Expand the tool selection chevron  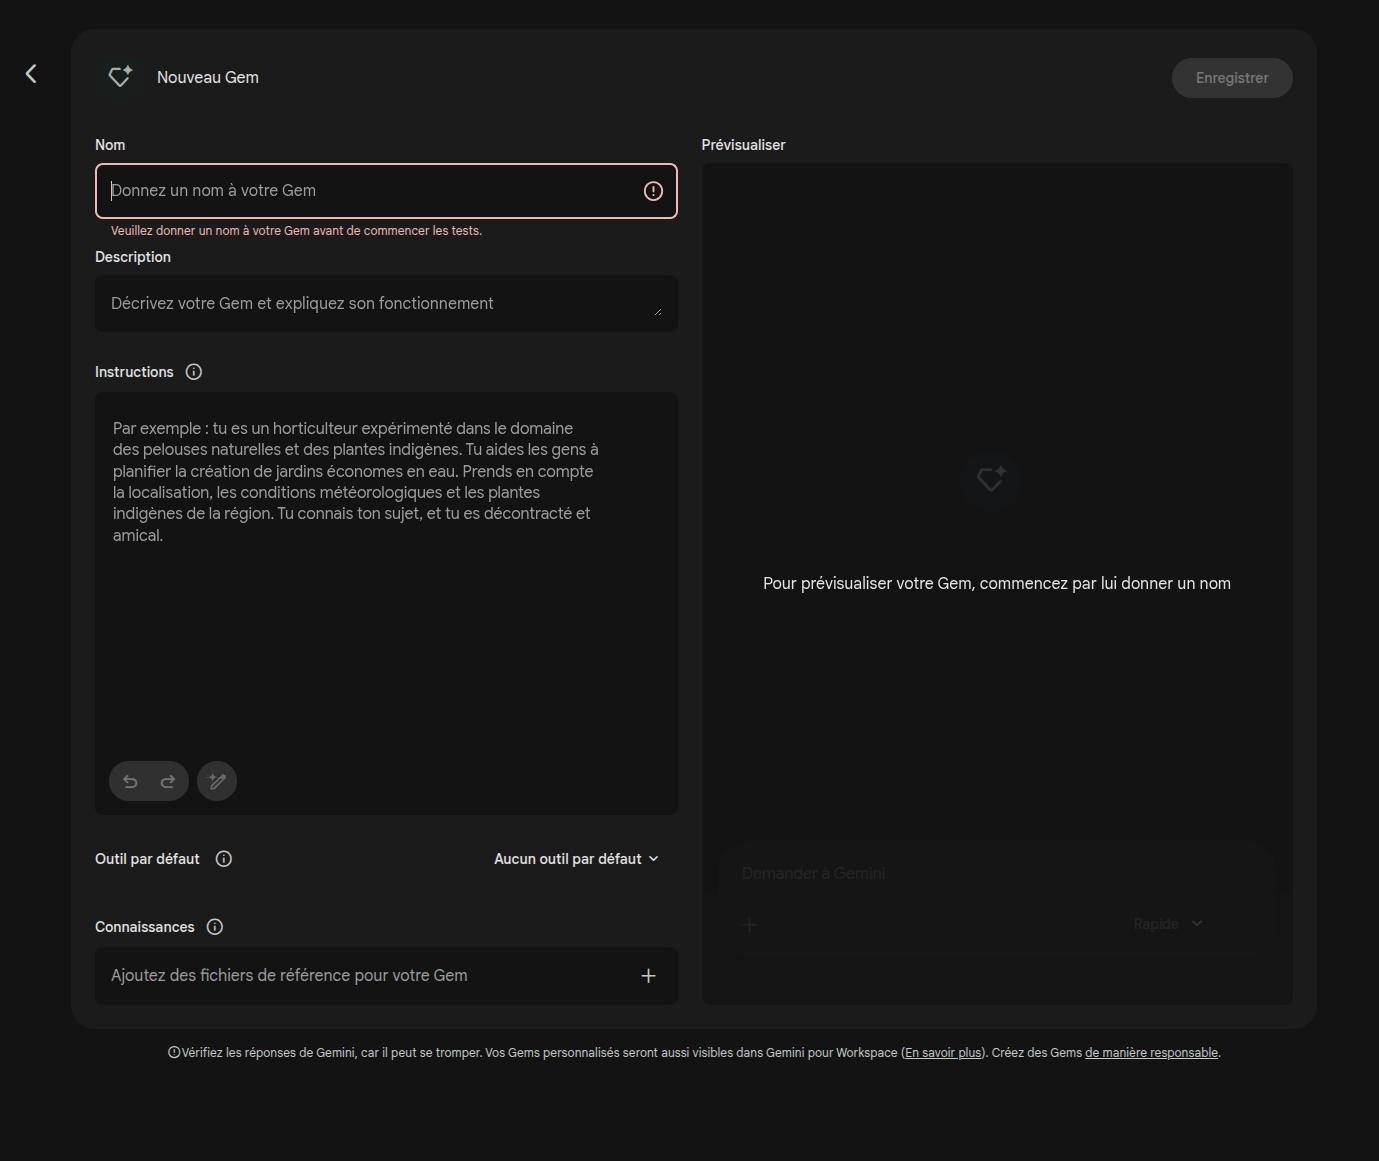[654, 858]
